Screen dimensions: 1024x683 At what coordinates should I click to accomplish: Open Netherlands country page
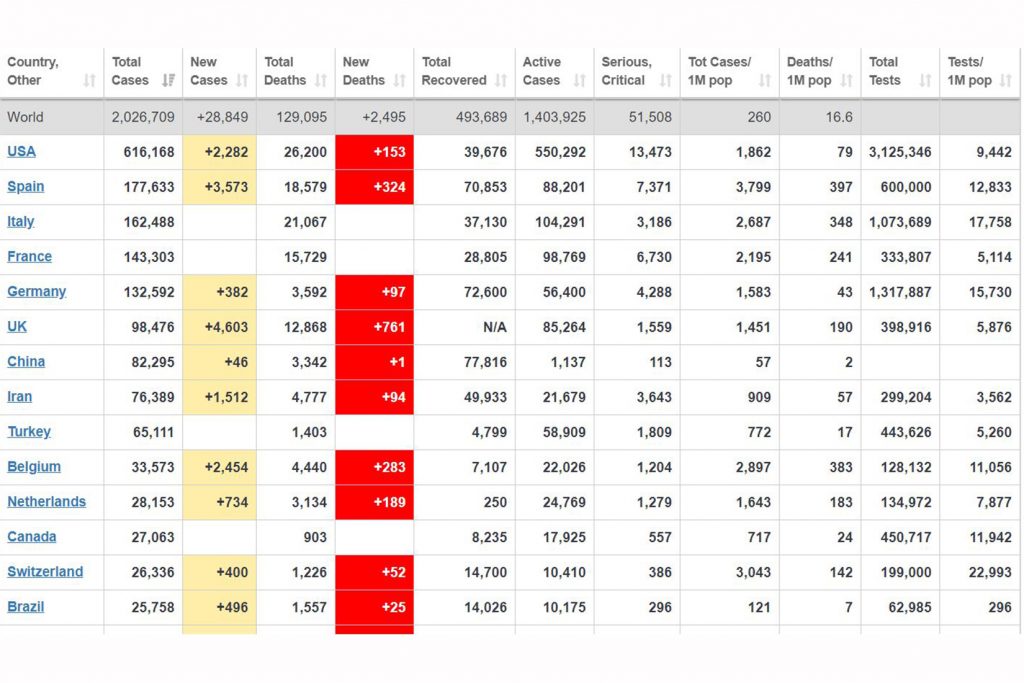(46, 501)
